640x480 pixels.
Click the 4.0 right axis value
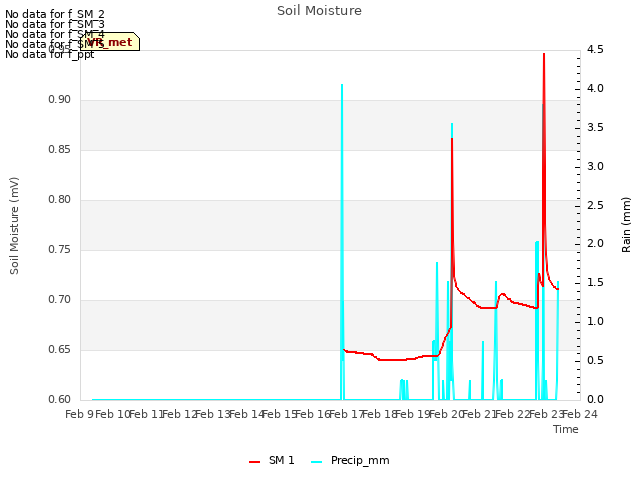[595, 89]
